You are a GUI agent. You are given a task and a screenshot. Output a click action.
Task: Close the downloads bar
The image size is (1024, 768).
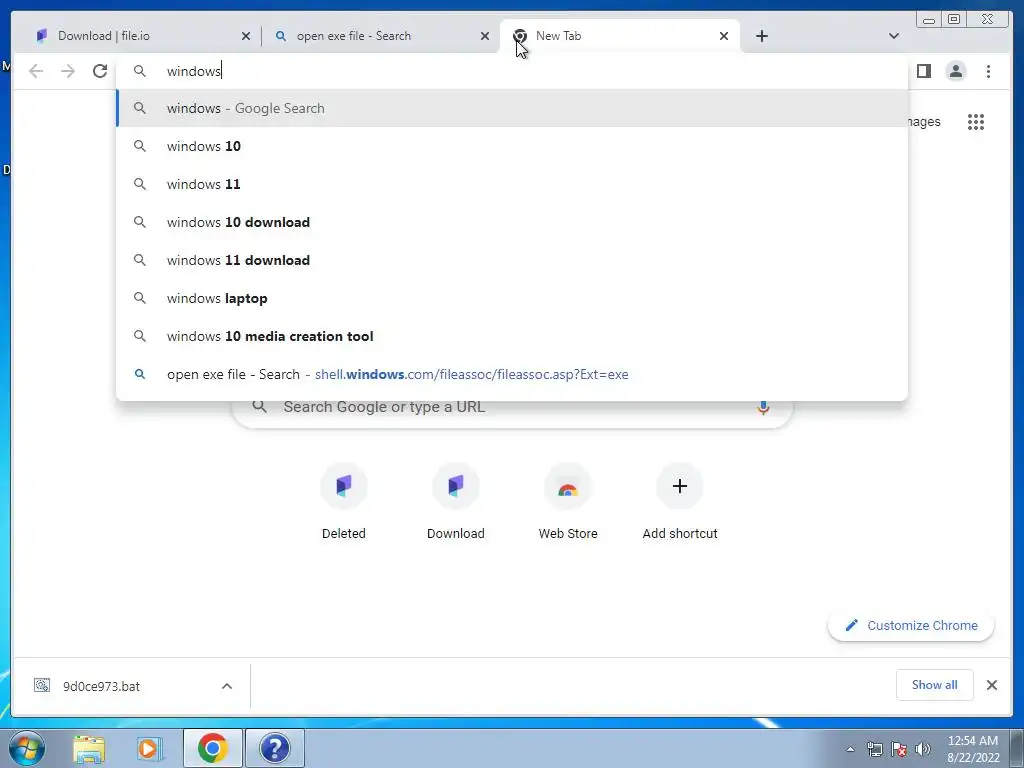pyautogui.click(x=991, y=685)
